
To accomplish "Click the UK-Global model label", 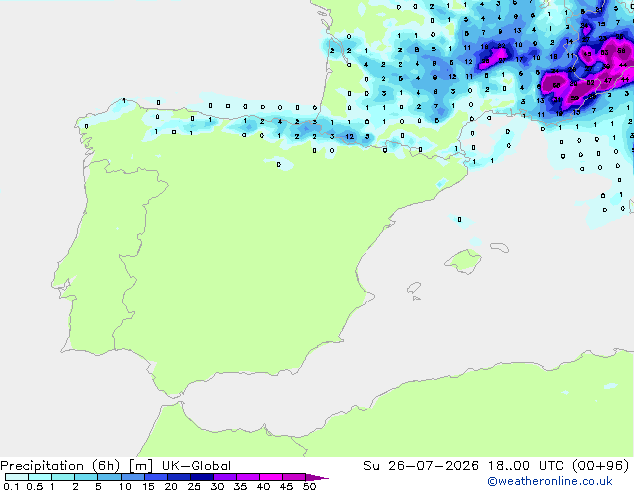I will tap(196, 466).
